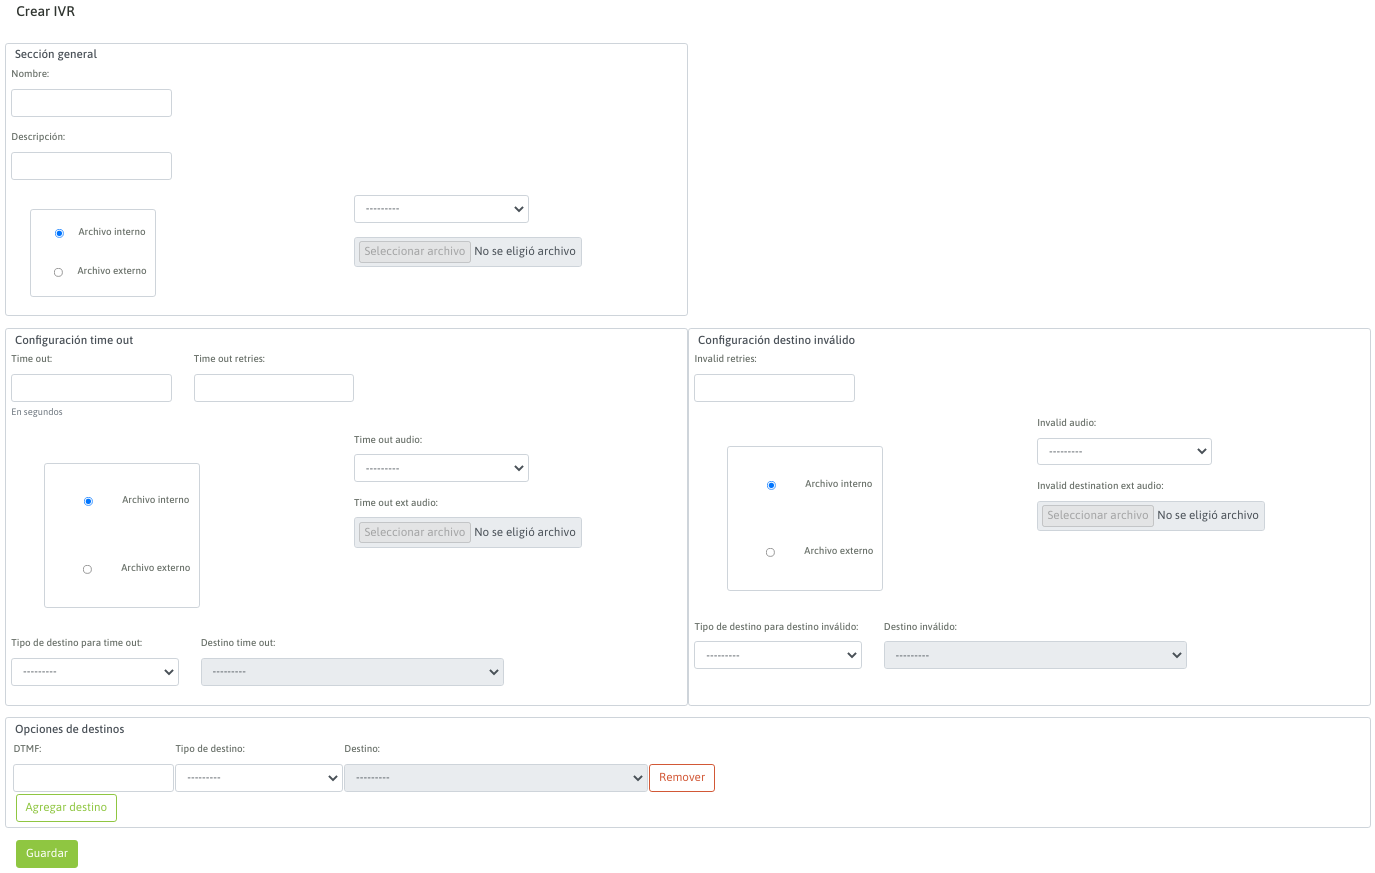Open Tipo de destino dropdown in Opciones de destinos

click(259, 778)
